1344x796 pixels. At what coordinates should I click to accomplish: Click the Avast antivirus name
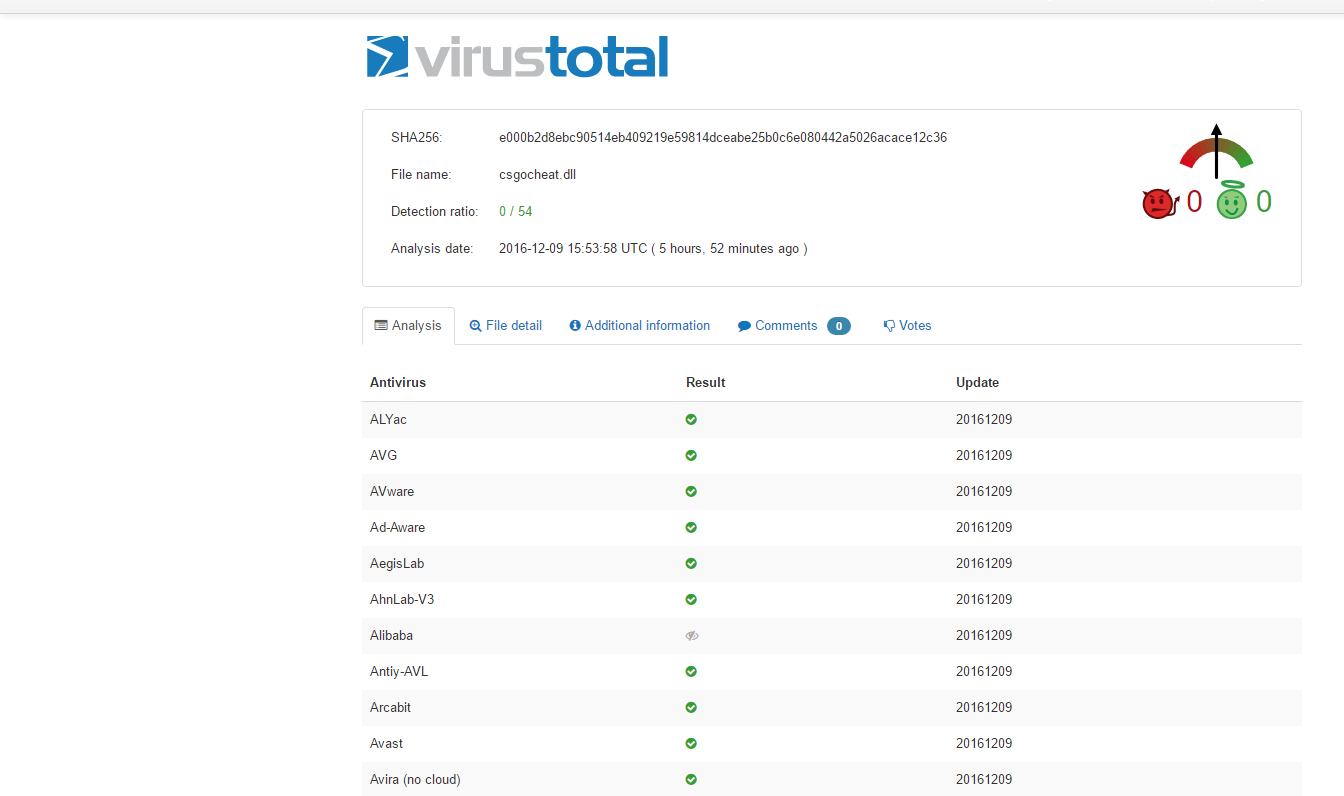(387, 744)
